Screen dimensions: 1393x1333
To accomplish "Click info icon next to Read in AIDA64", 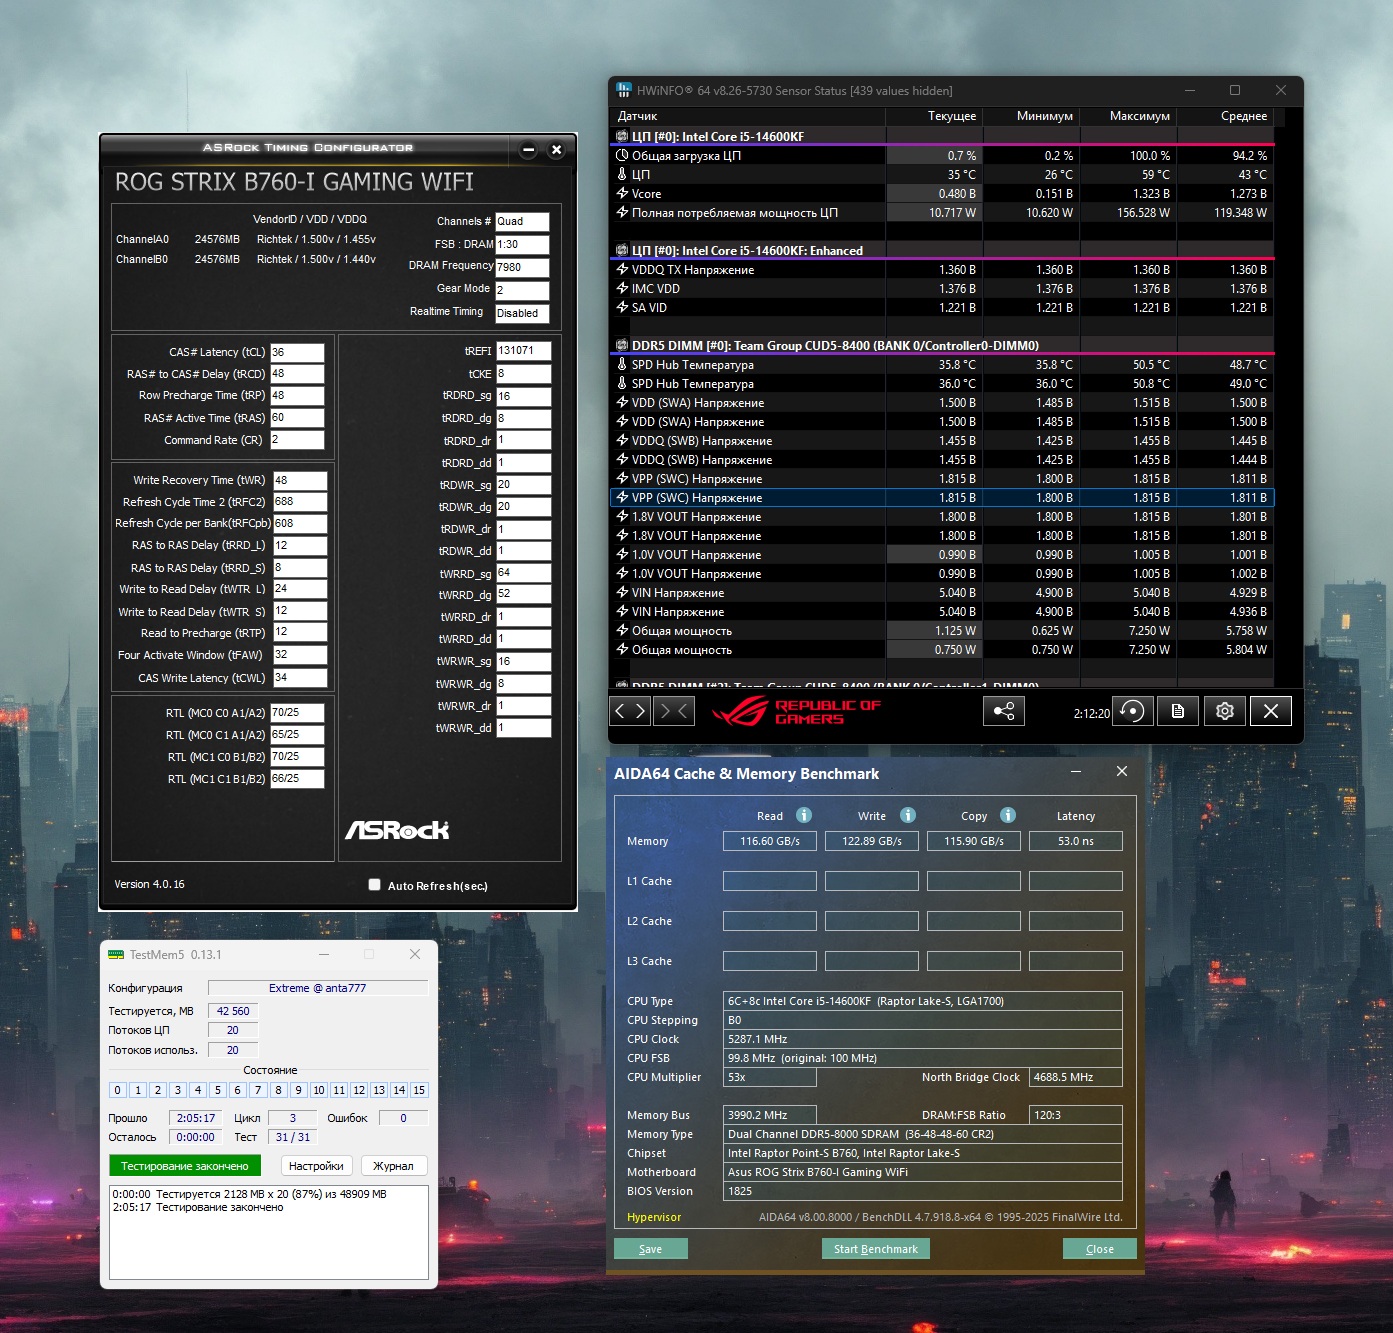I will point(804,815).
